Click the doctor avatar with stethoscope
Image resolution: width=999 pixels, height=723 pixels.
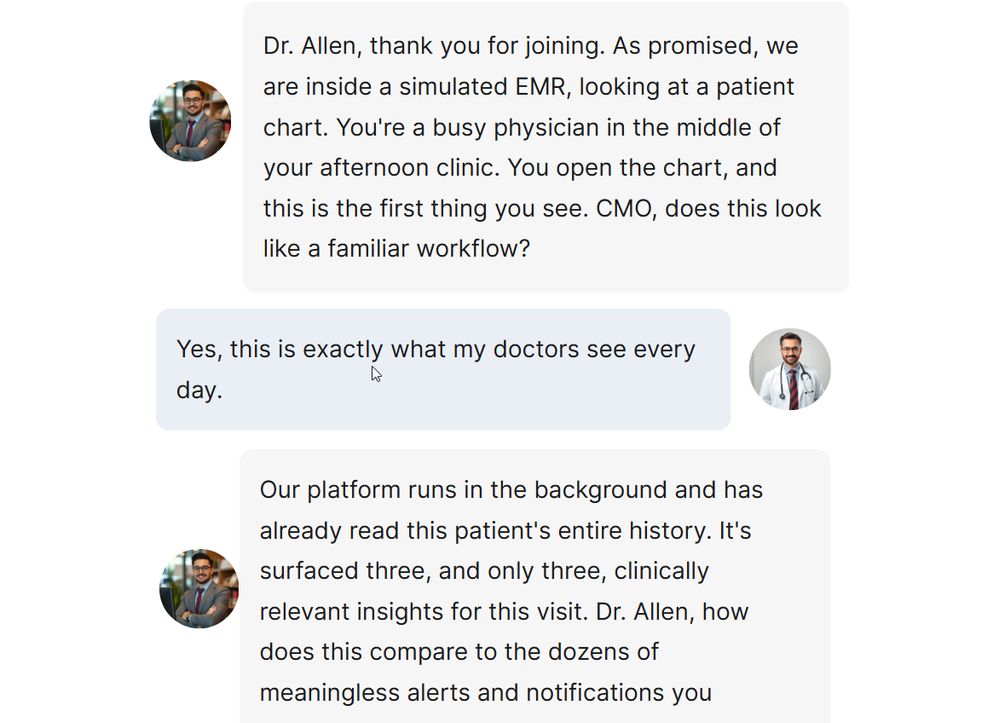789,369
